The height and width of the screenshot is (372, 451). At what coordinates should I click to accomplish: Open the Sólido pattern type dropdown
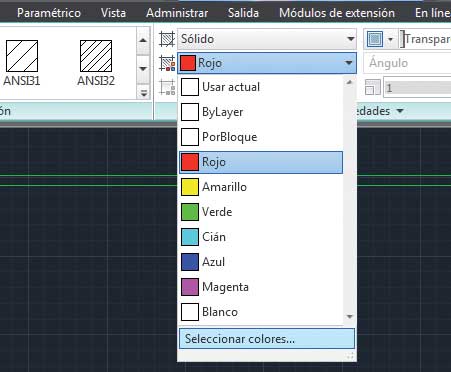(267, 39)
